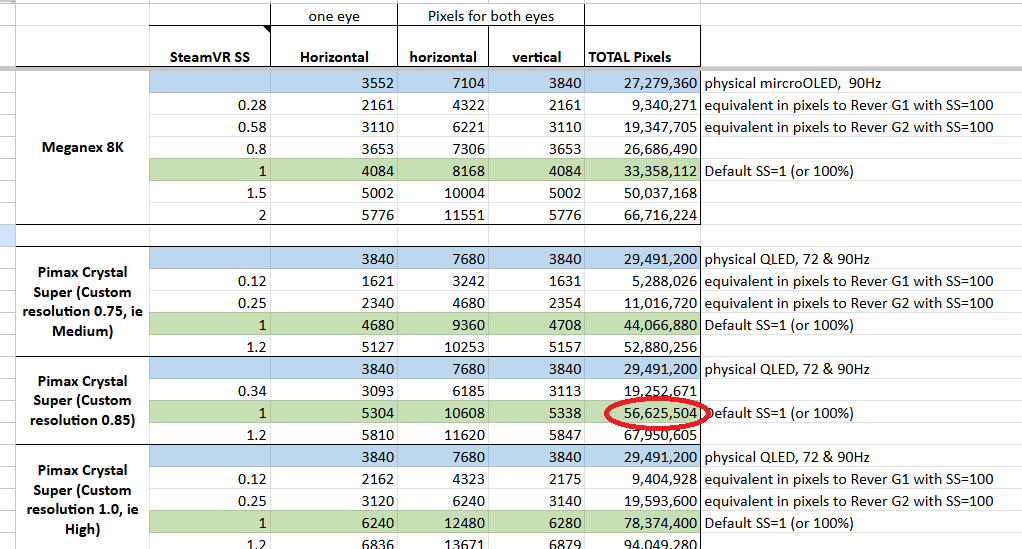Click the total 9,404,928 cell
The width and height of the screenshot is (1022, 549).
tap(643, 479)
